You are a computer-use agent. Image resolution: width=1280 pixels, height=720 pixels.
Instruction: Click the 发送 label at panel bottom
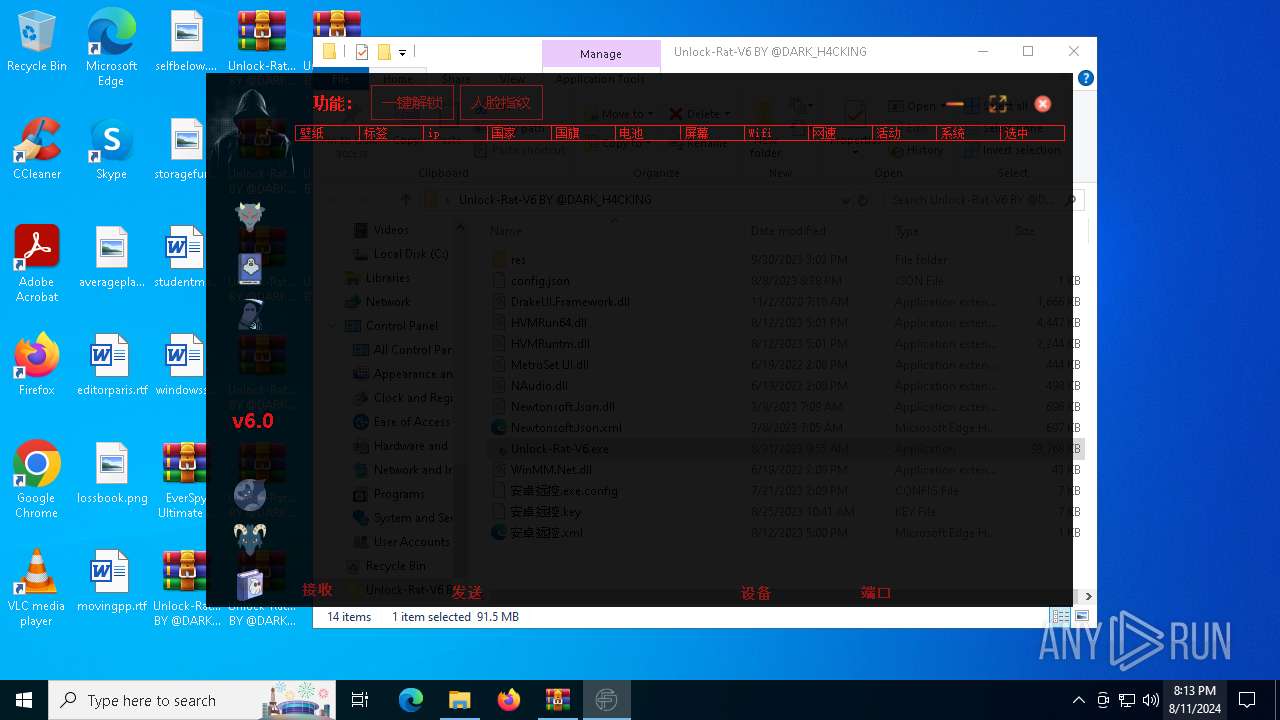coord(466,592)
